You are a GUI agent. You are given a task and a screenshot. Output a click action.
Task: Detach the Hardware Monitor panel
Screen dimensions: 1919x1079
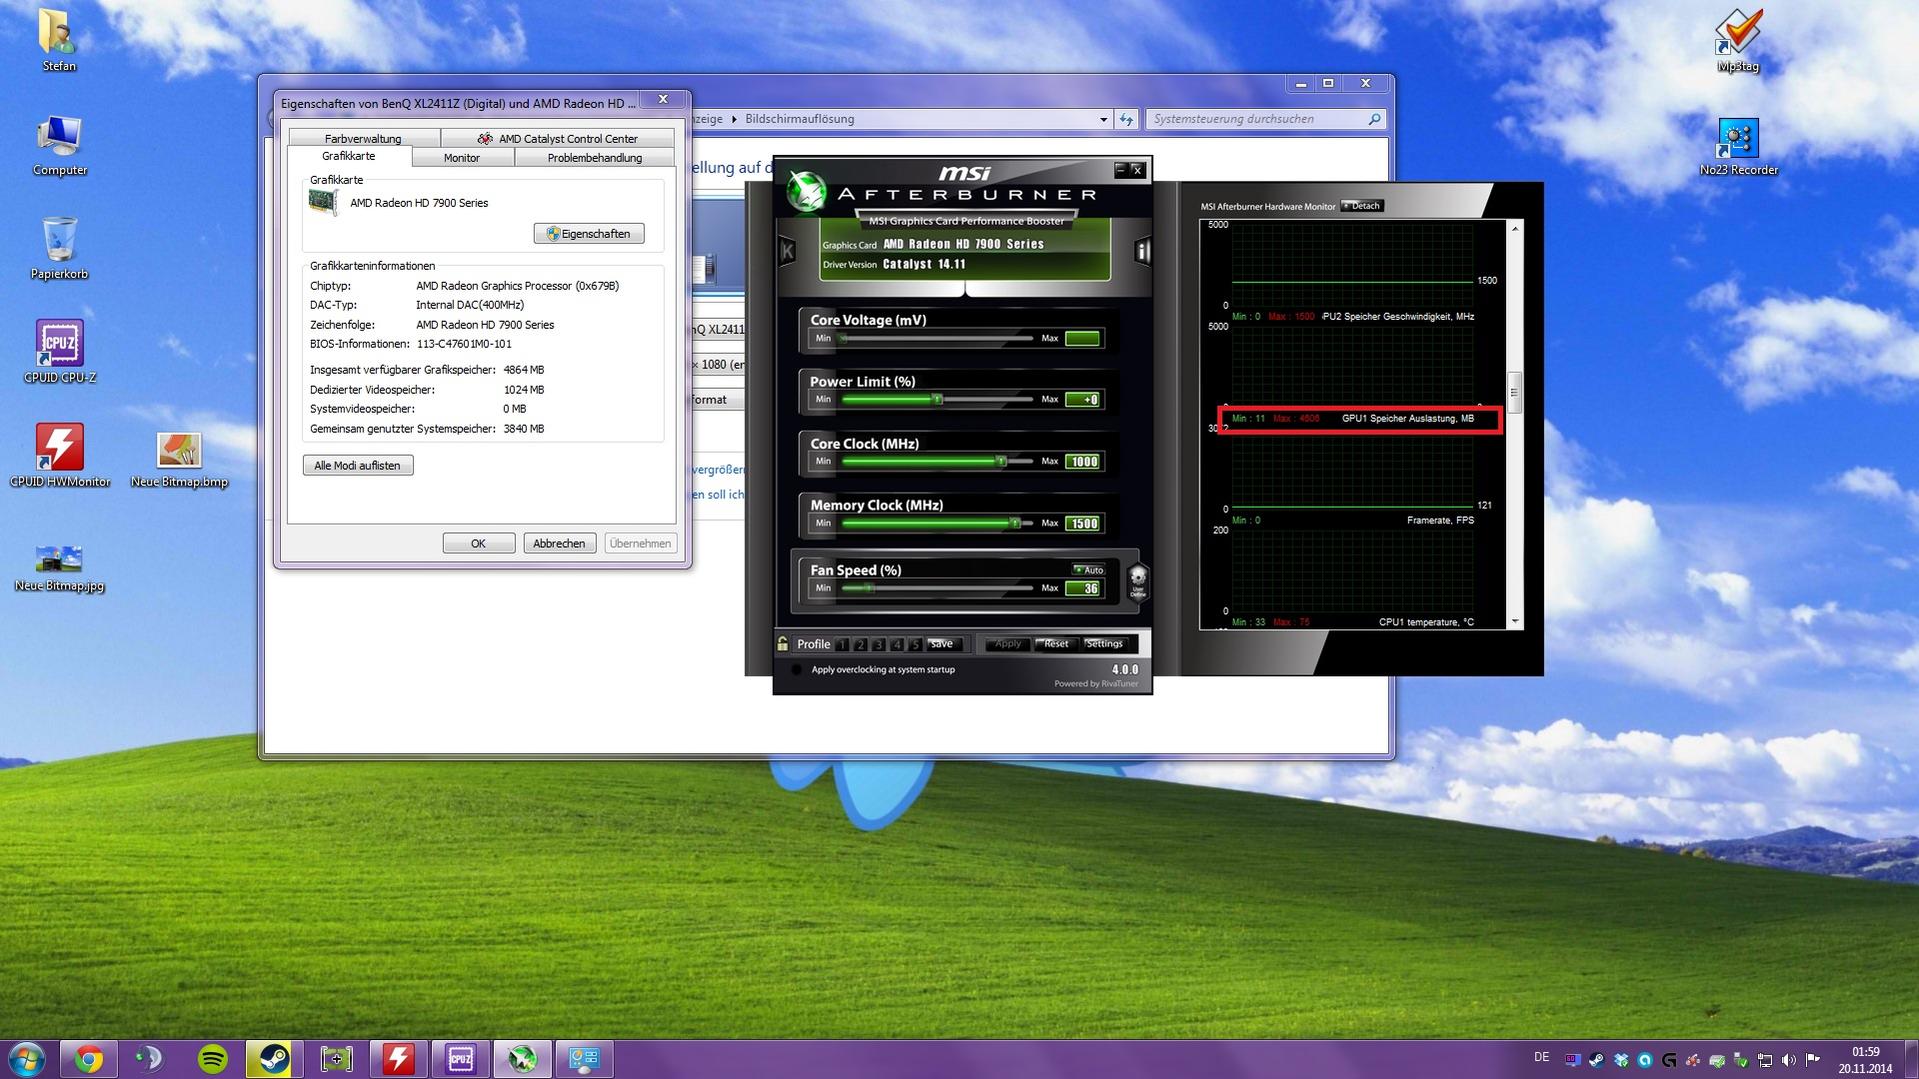coord(1362,206)
